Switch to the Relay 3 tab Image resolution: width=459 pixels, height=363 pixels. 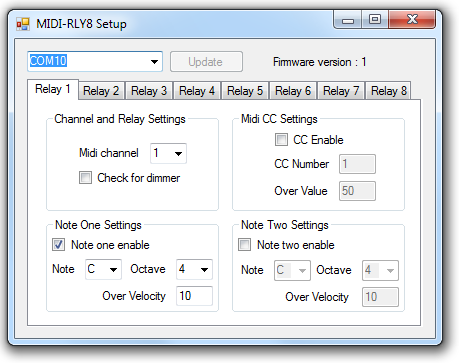tap(149, 91)
